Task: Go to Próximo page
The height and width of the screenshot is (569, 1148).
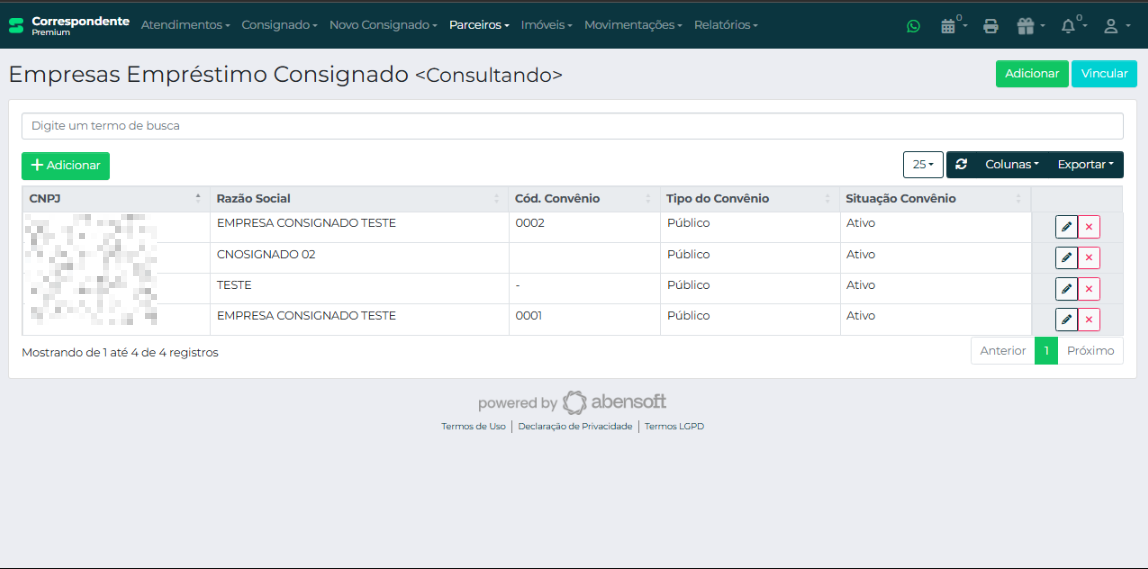Action: tap(1090, 351)
